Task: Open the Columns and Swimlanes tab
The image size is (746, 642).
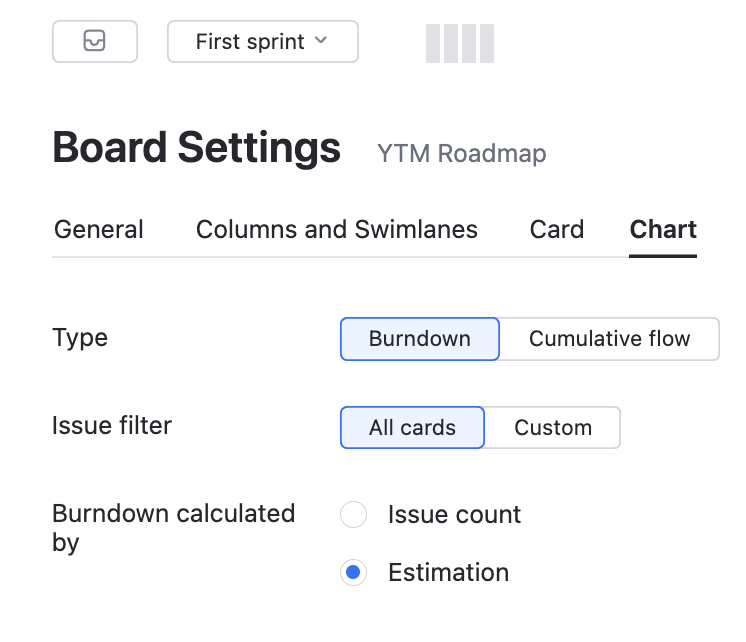Action: coord(337,230)
